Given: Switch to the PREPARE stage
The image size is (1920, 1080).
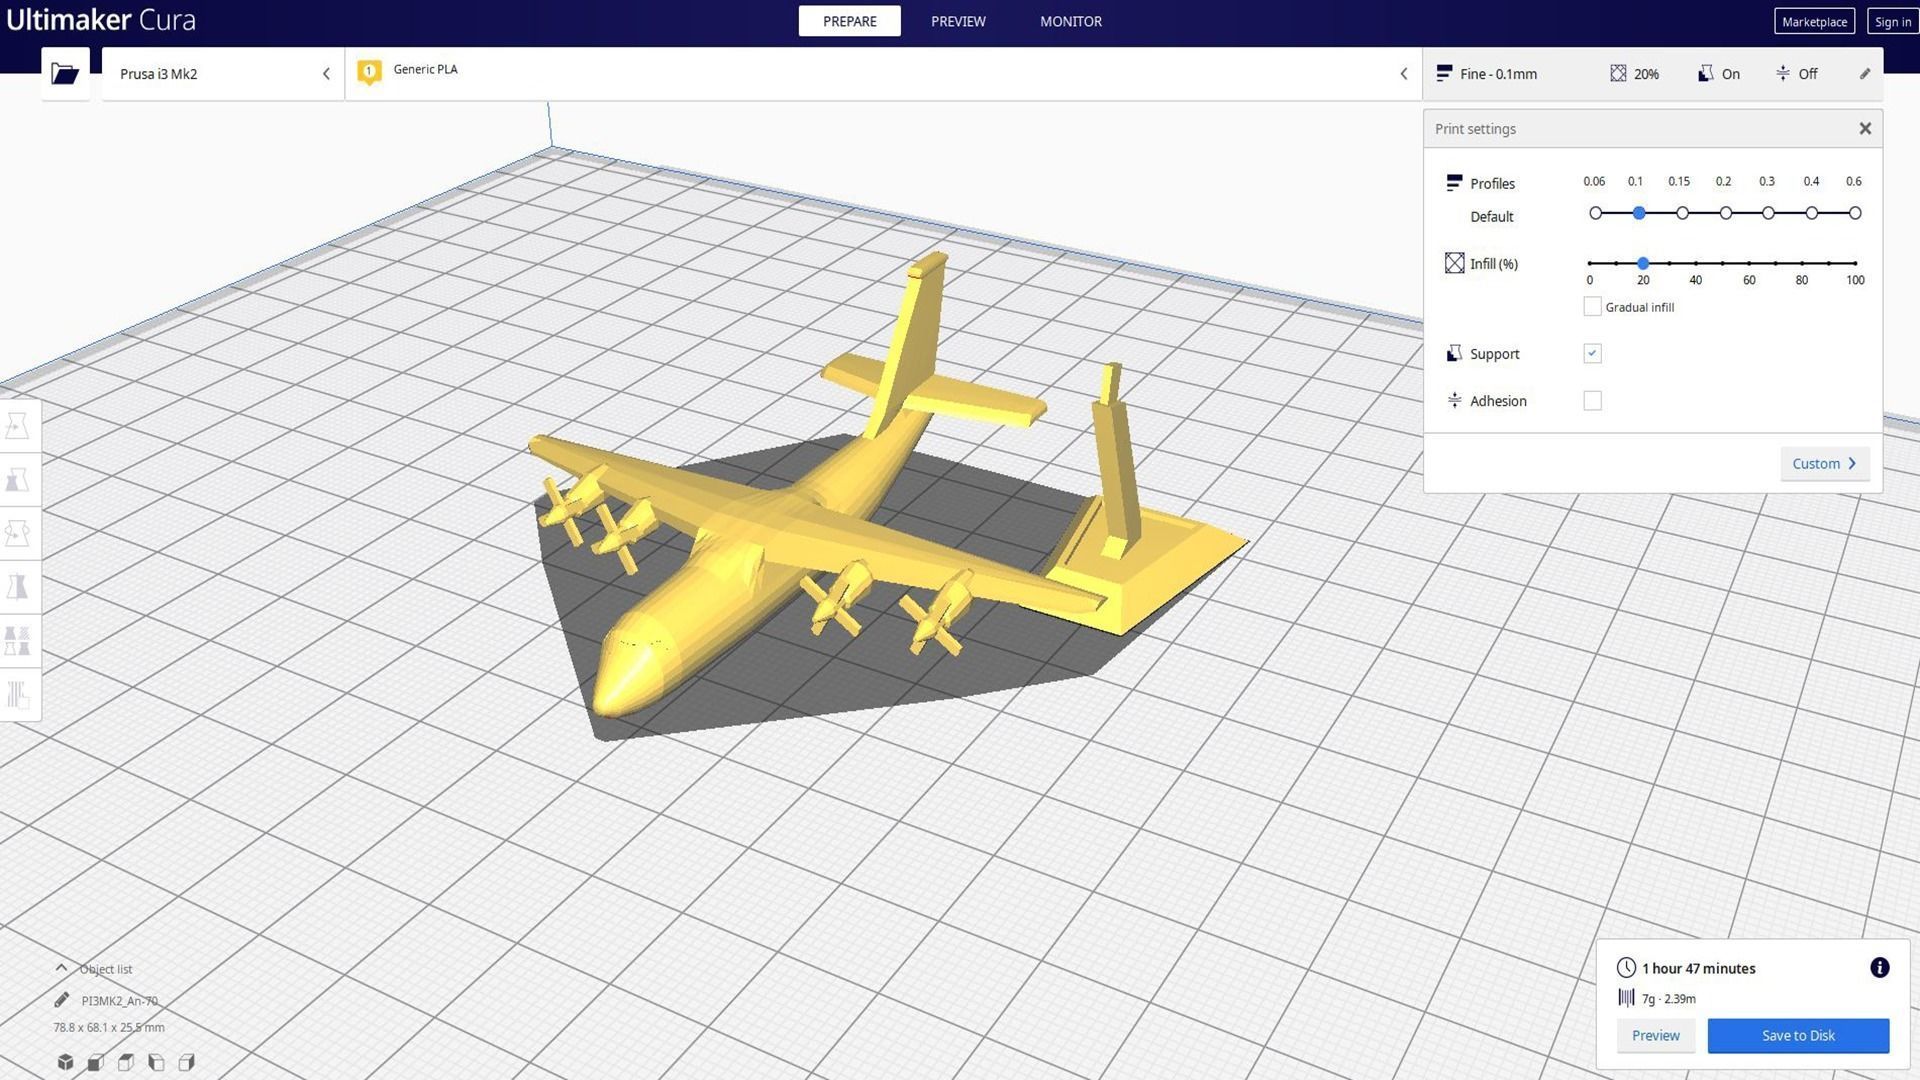Looking at the screenshot, I should pos(850,21).
